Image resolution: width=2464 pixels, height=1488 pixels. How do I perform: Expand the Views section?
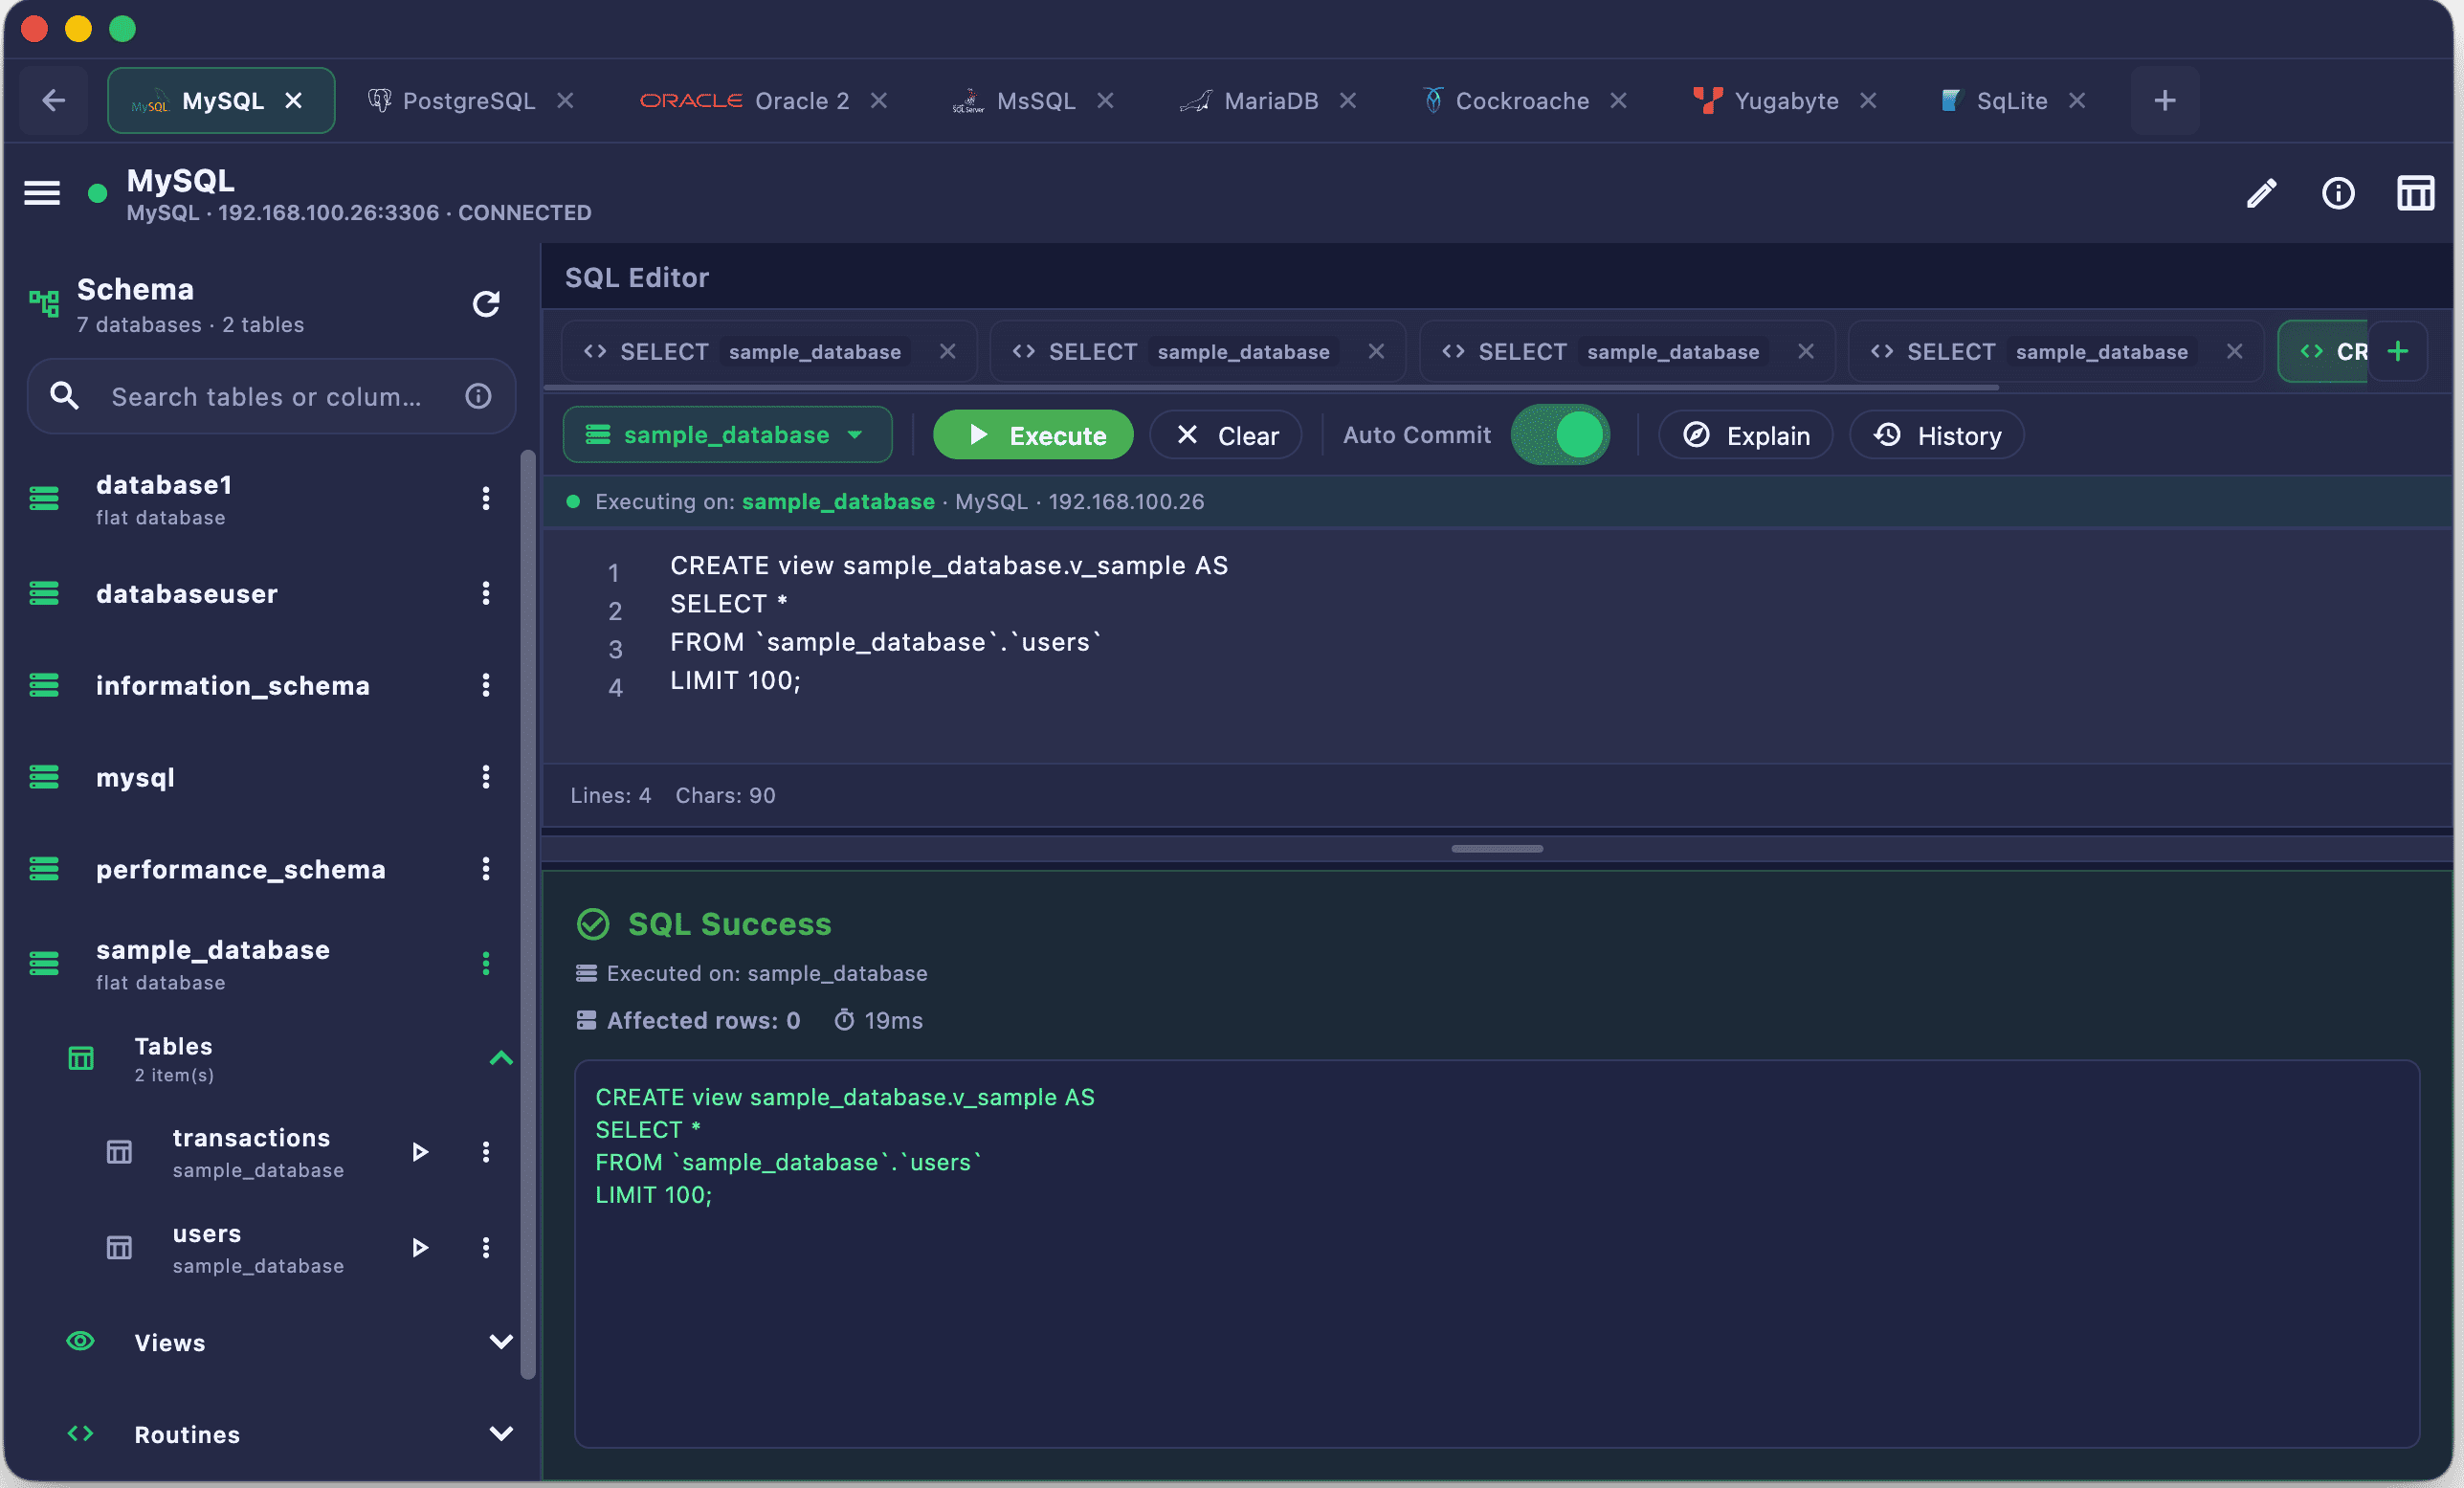501,1342
